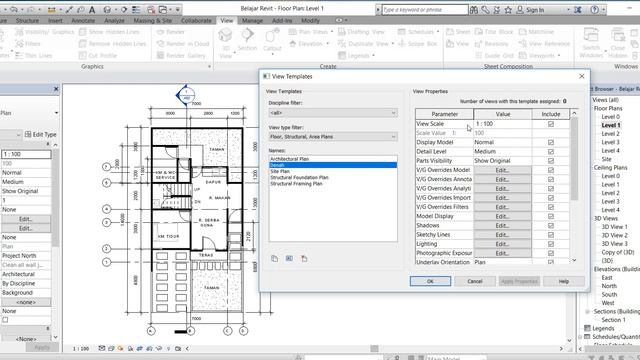Click Show Hidden Lines in ribbon
The width and height of the screenshot is (640, 360).
(109, 32)
